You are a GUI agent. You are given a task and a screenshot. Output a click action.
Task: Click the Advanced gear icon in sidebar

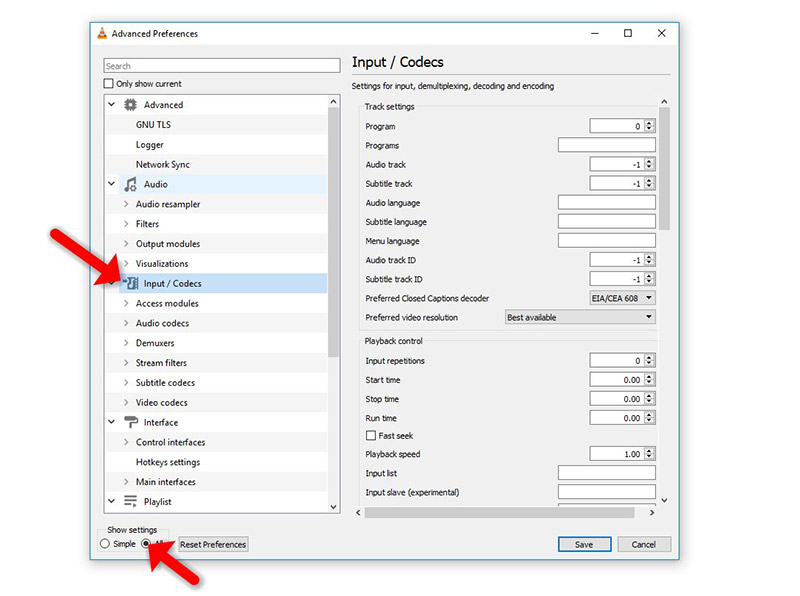[129, 104]
